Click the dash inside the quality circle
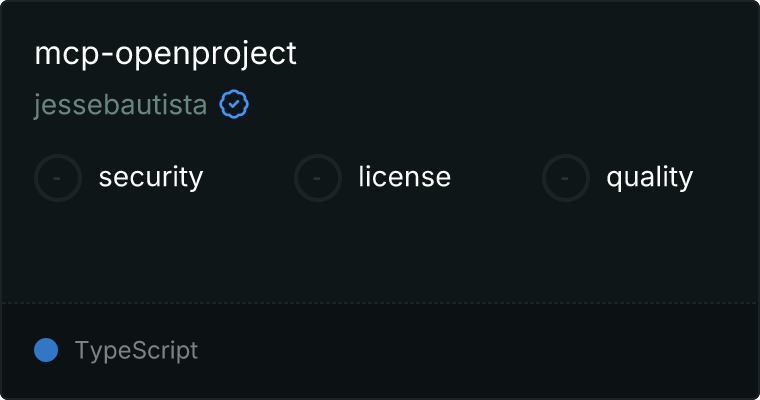760x400 pixels. click(566, 178)
